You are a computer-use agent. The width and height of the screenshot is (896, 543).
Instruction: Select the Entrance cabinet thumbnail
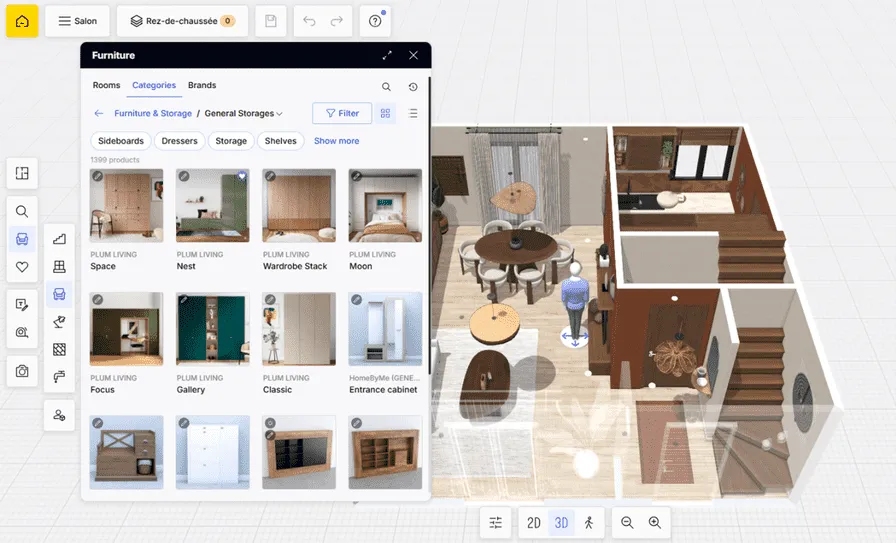click(x=385, y=329)
